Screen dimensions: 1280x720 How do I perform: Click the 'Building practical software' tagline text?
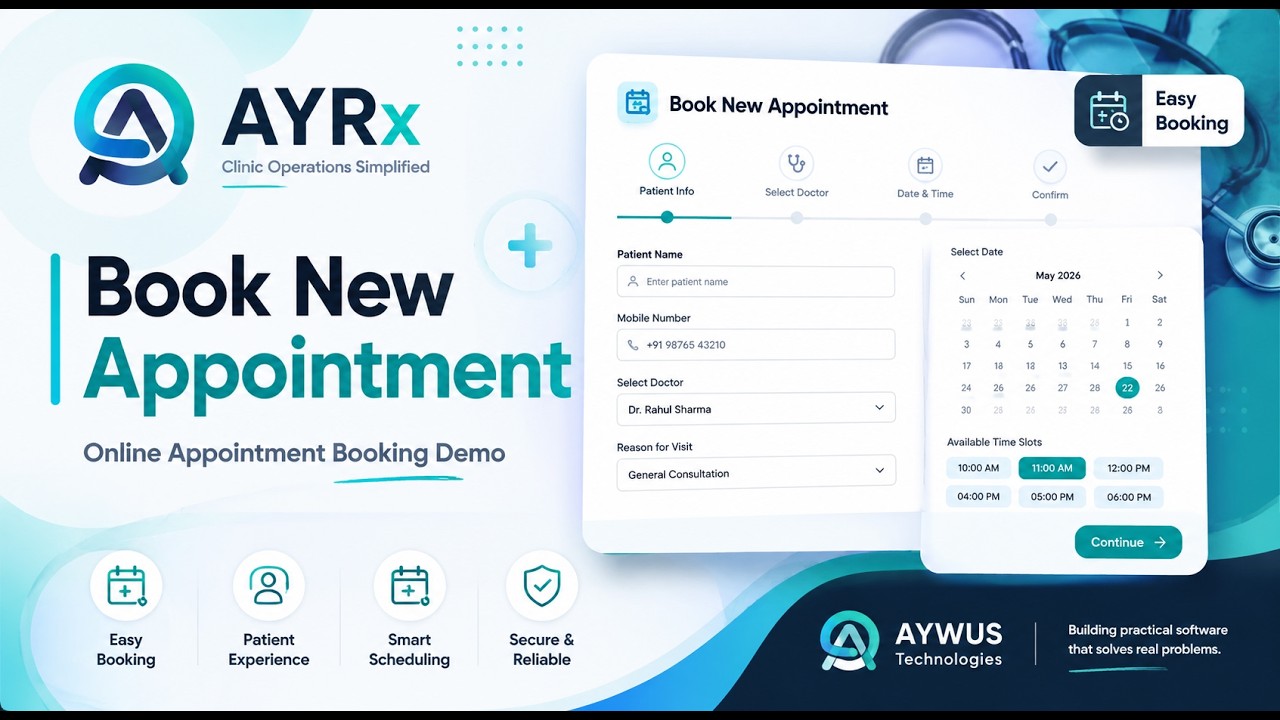1148,630
